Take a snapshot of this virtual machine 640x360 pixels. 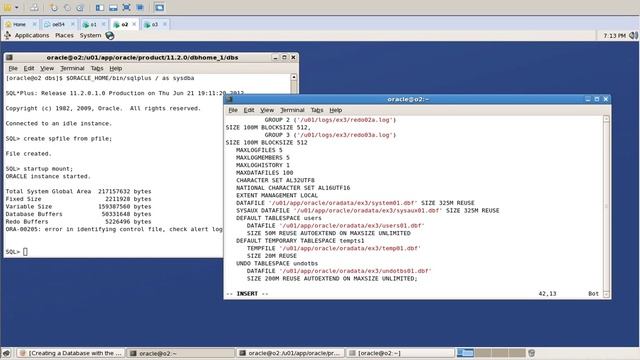click(x=53, y=7)
